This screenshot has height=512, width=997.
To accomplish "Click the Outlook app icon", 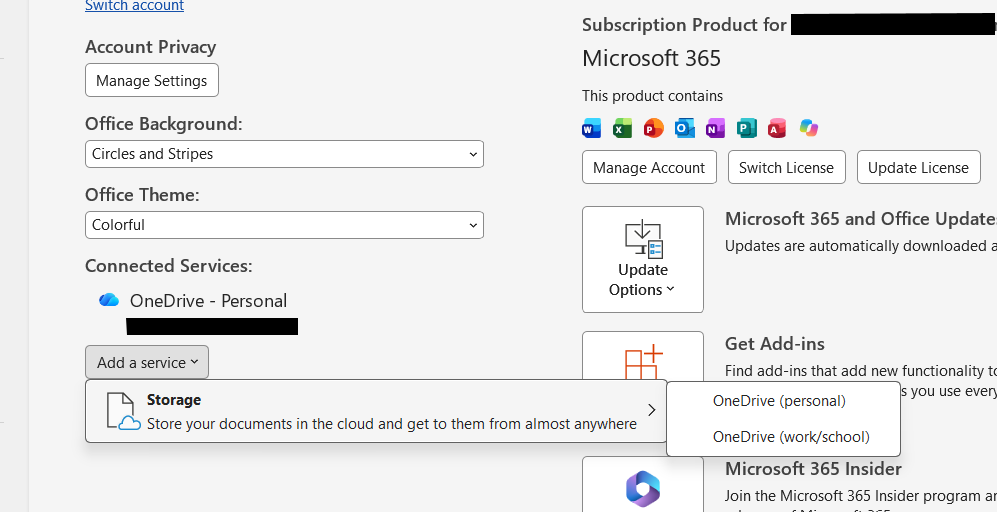I will pyautogui.click(x=684, y=128).
